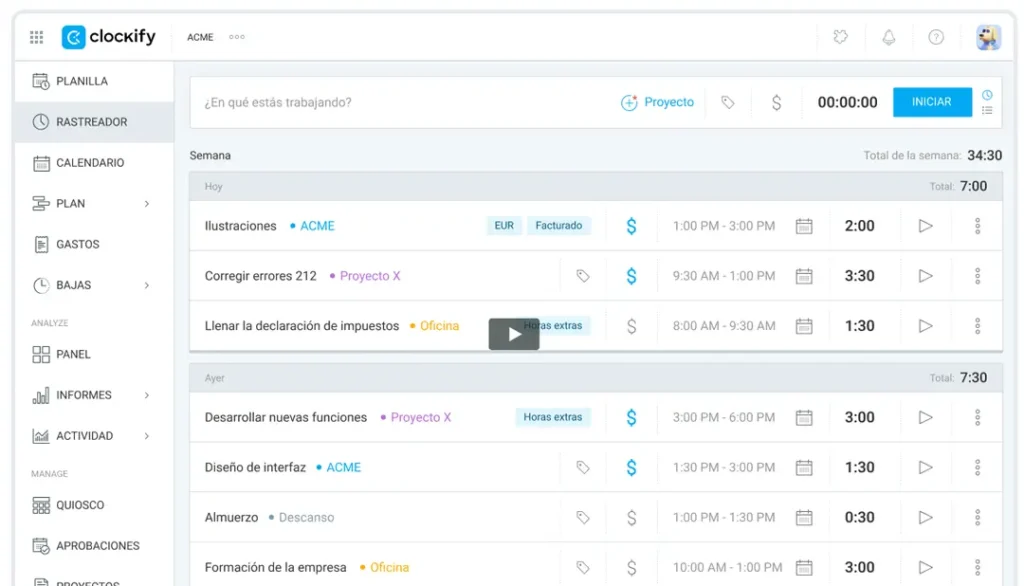1024x586 pixels.
Task: Toggle billable dollar sign in timer bar
Action: tap(776, 102)
